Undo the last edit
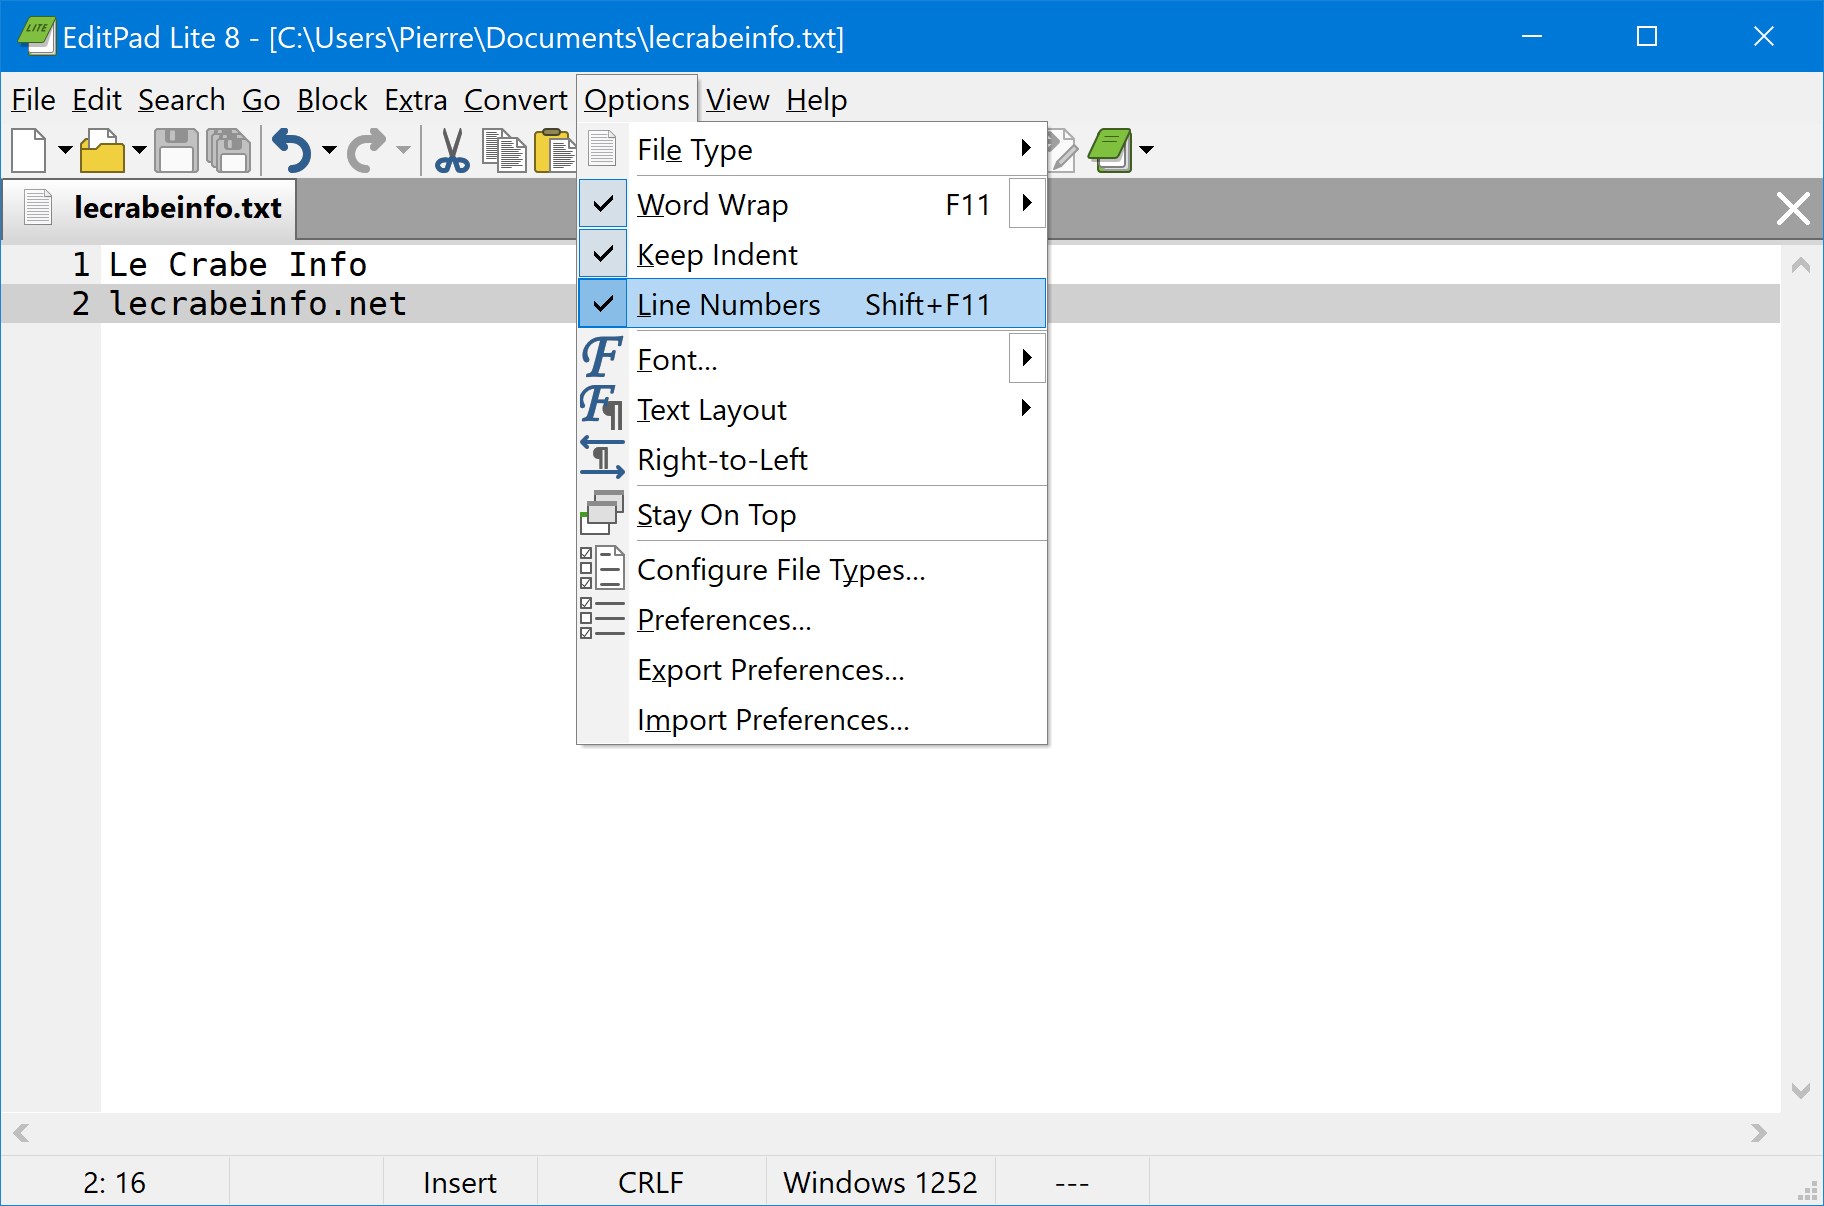Image resolution: width=1824 pixels, height=1206 pixels. point(292,151)
